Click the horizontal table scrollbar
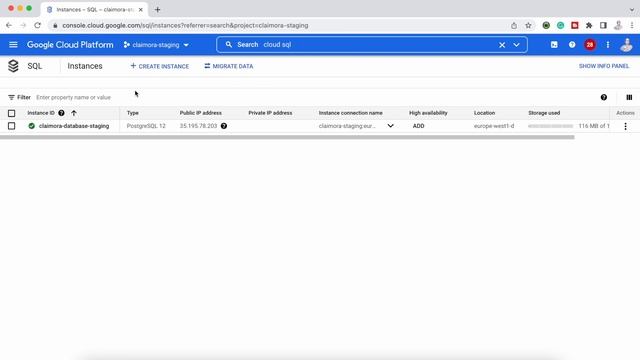This screenshot has height=360, width=640. point(287,138)
